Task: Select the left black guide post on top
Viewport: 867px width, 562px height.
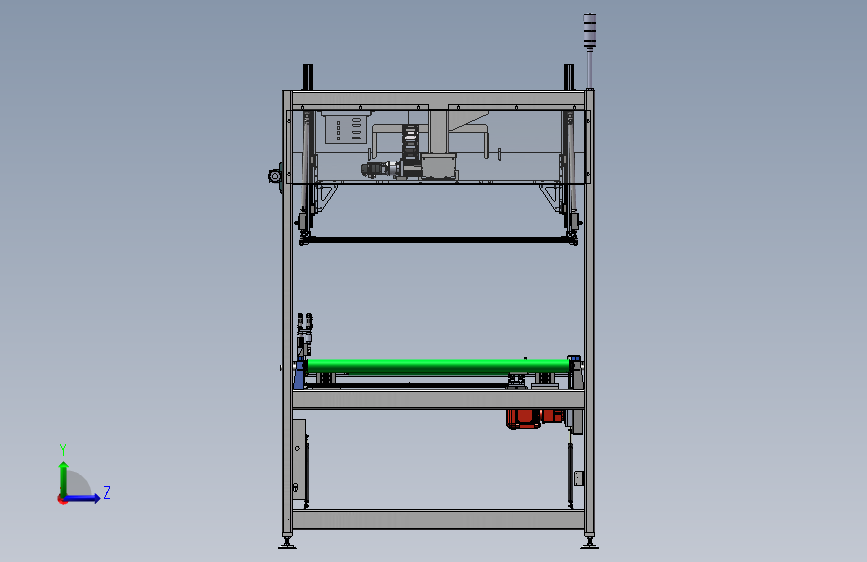Action: point(307,77)
